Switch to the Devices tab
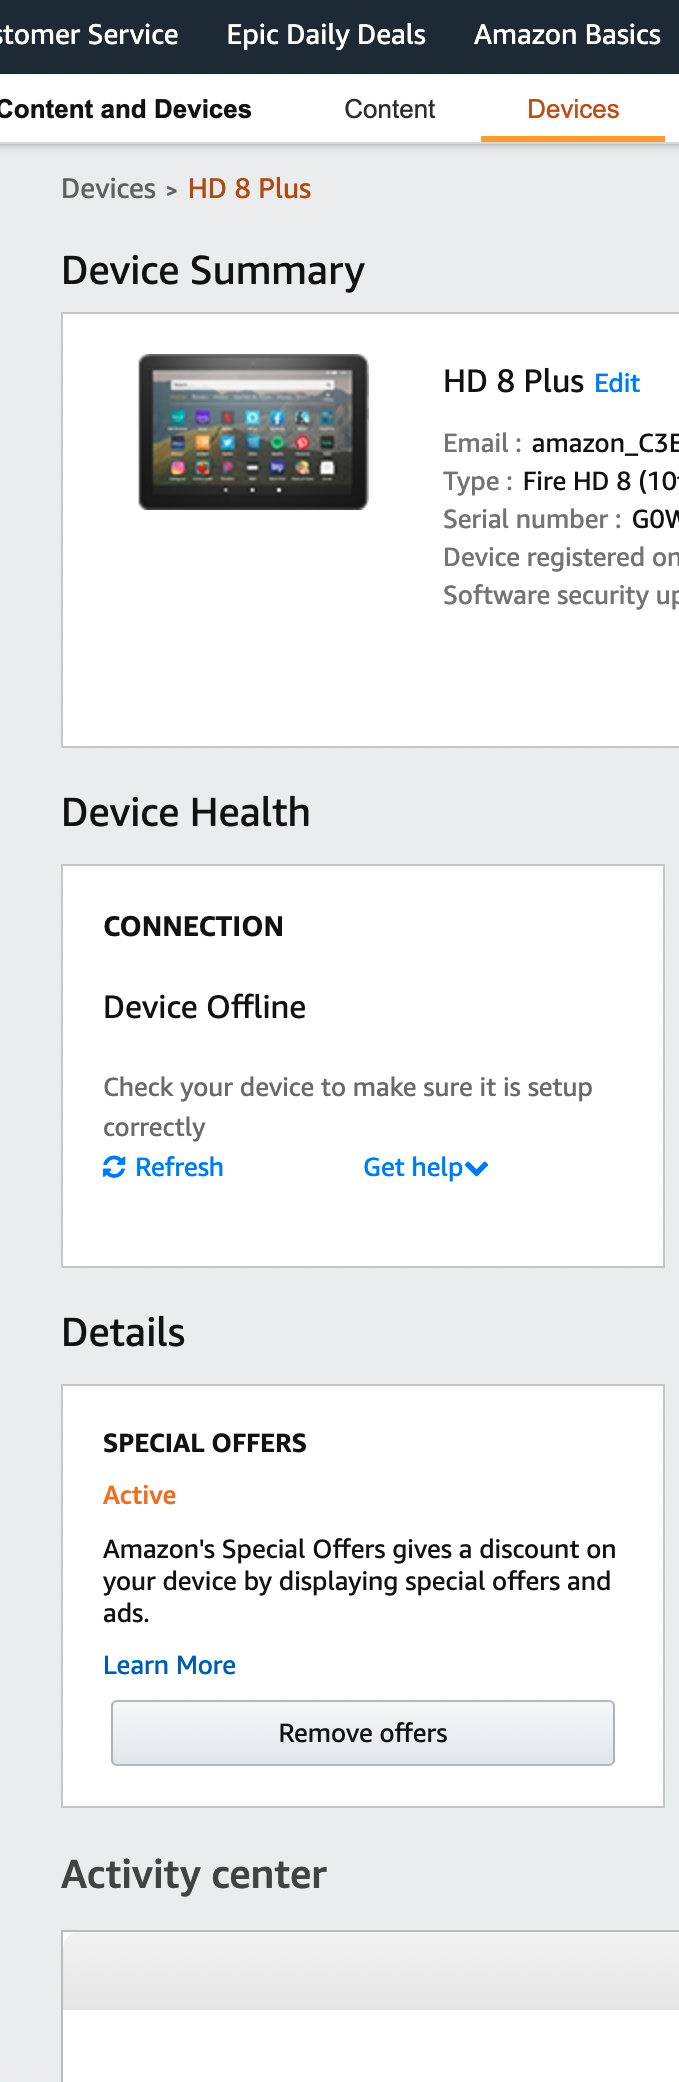The width and height of the screenshot is (679, 2082). coord(573,109)
